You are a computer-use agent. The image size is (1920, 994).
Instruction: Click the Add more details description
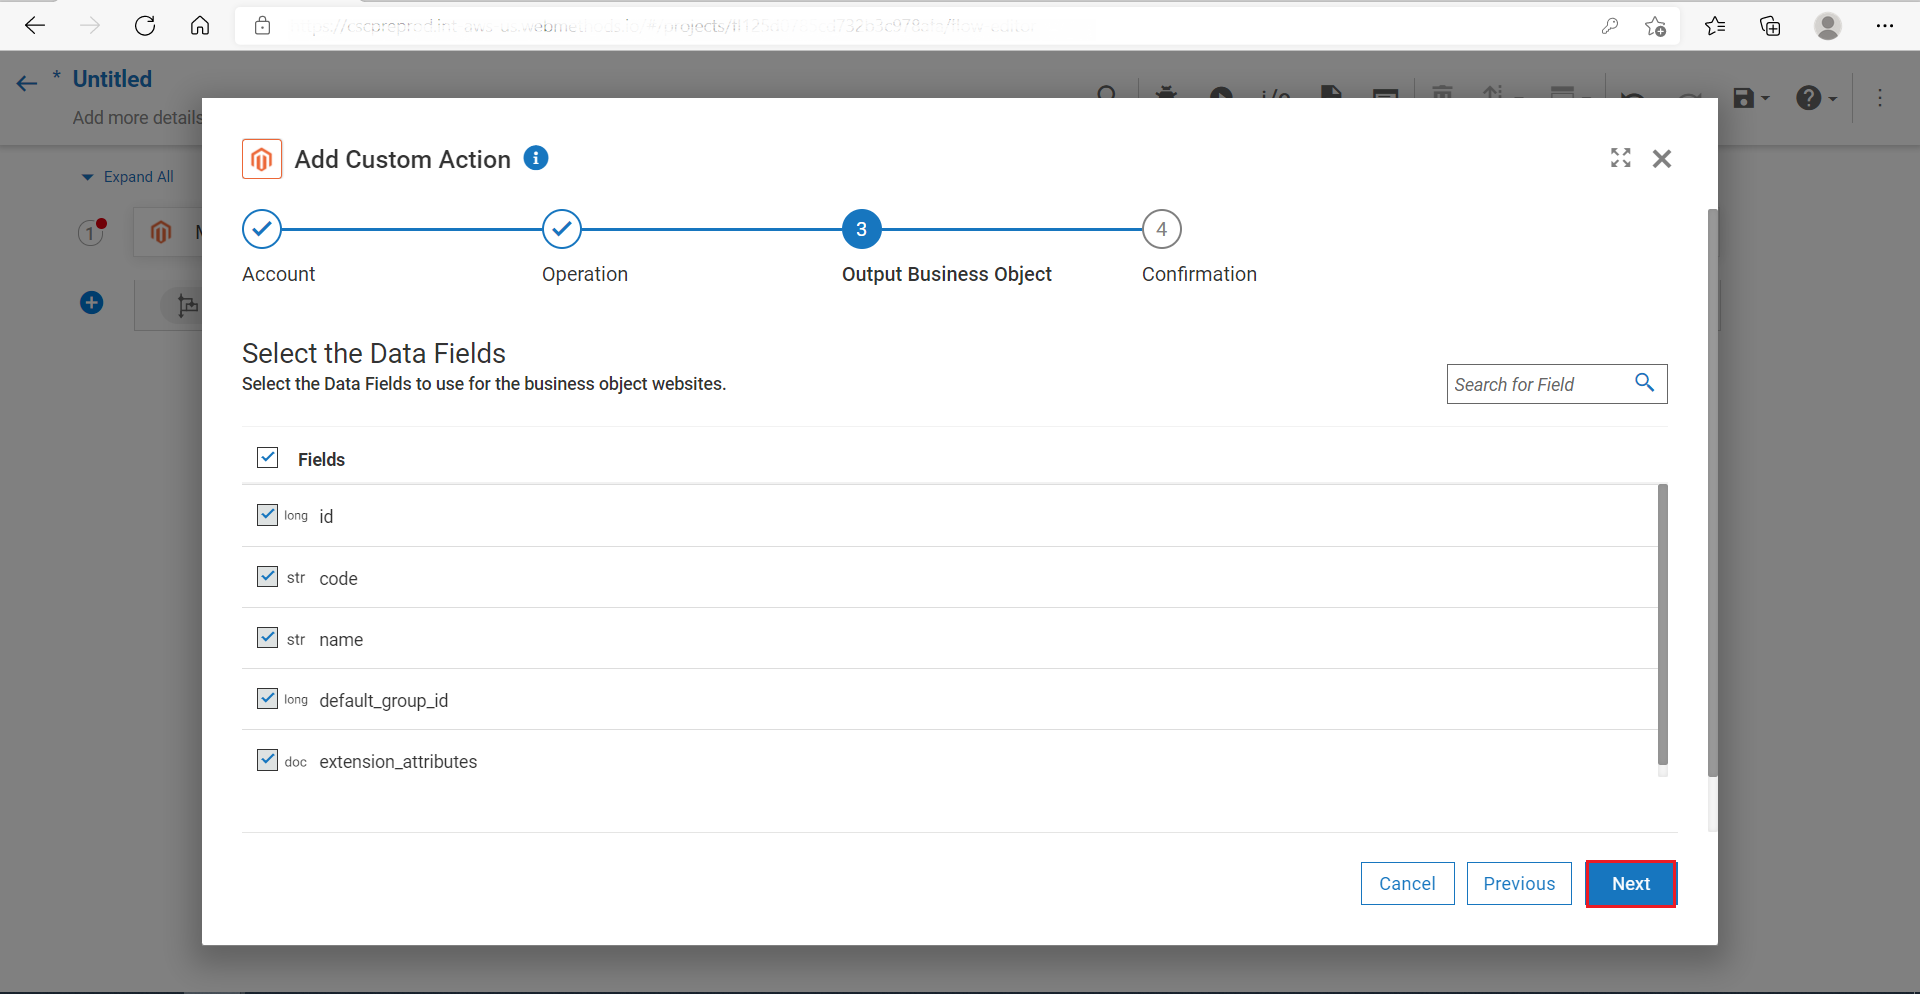click(x=137, y=118)
